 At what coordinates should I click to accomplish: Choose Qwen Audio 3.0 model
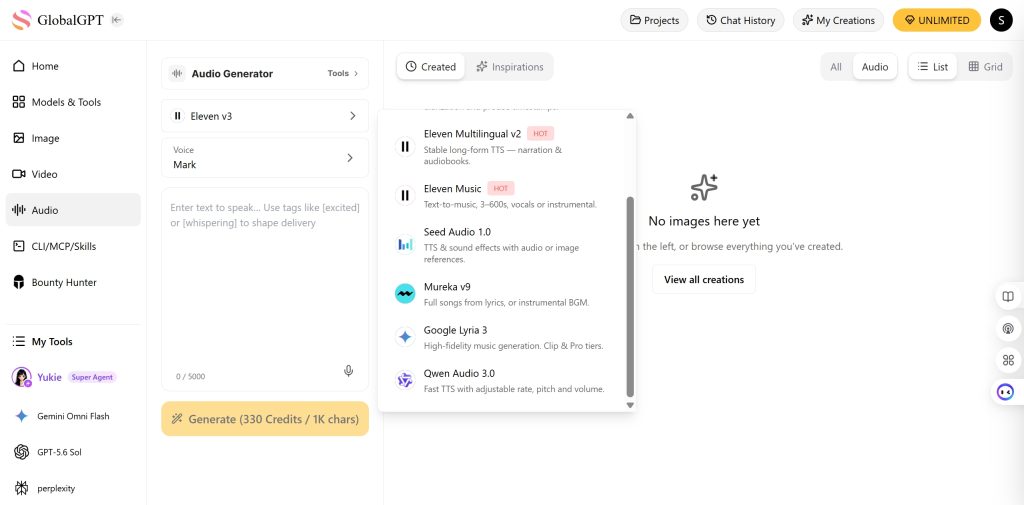(x=502, y=381)
